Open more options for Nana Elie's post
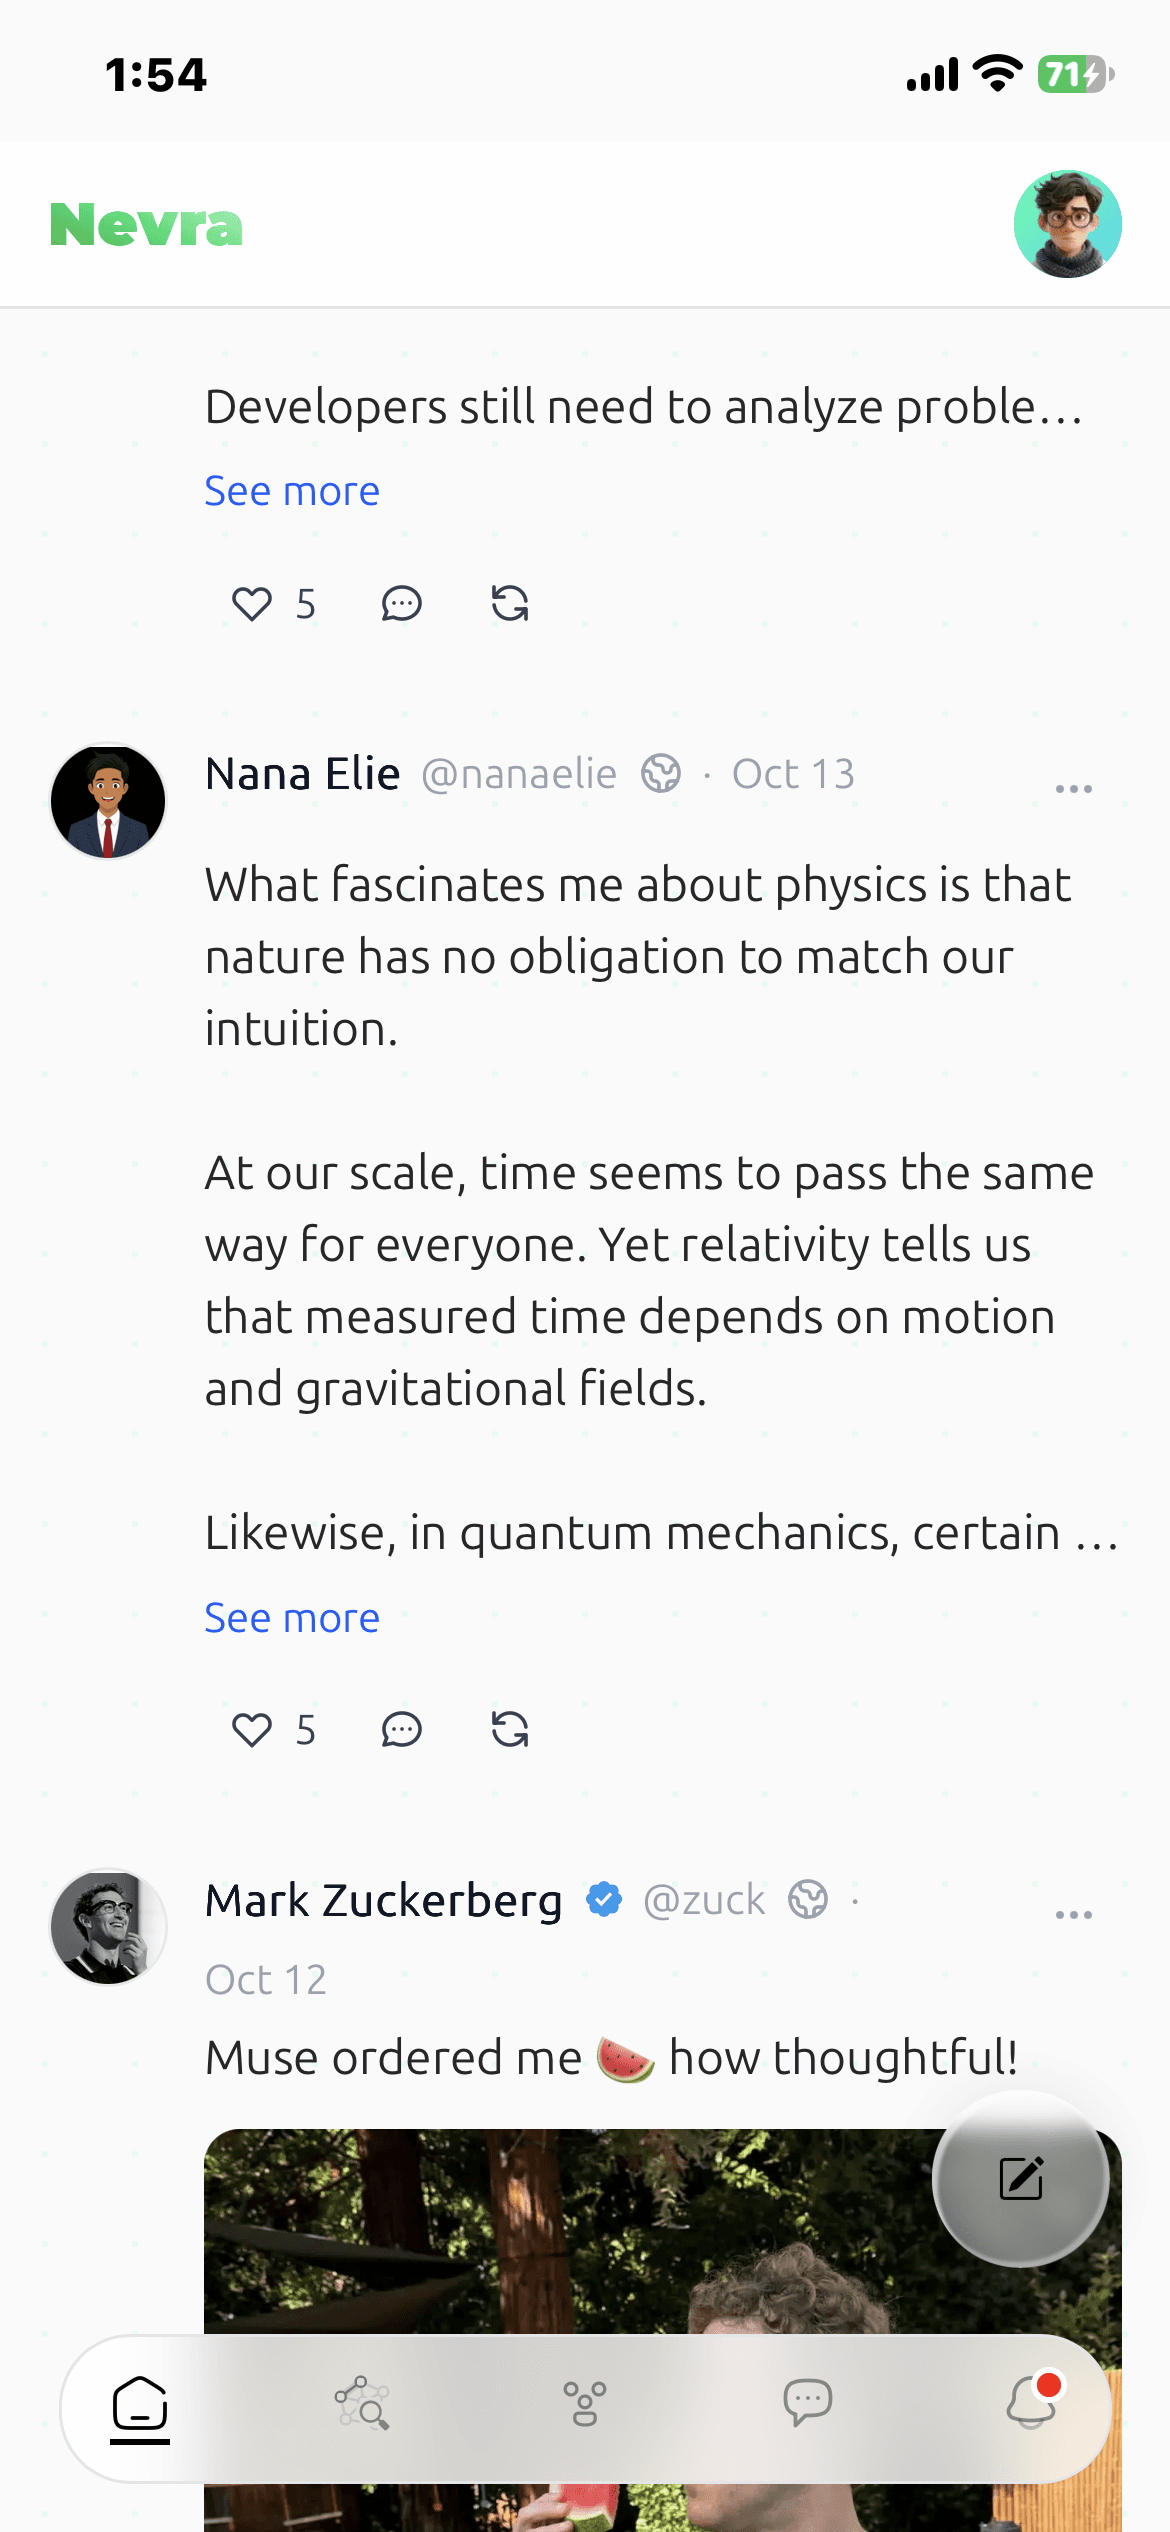 [x=1073, y=789]
